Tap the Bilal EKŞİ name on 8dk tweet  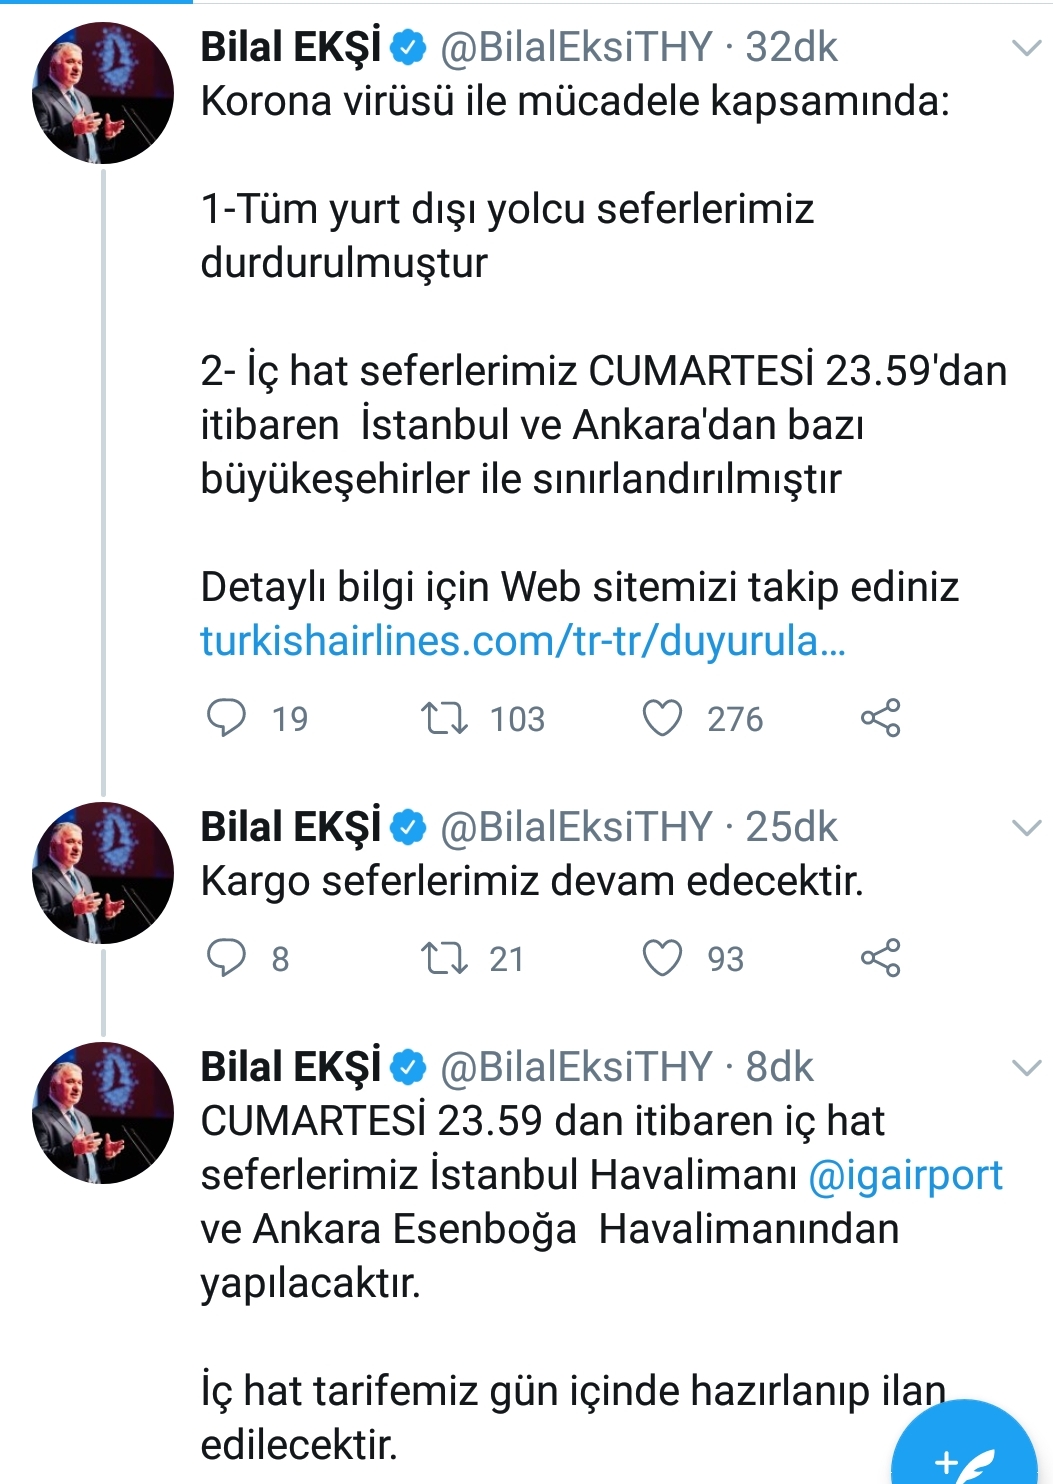click(x=290, y=1067)
